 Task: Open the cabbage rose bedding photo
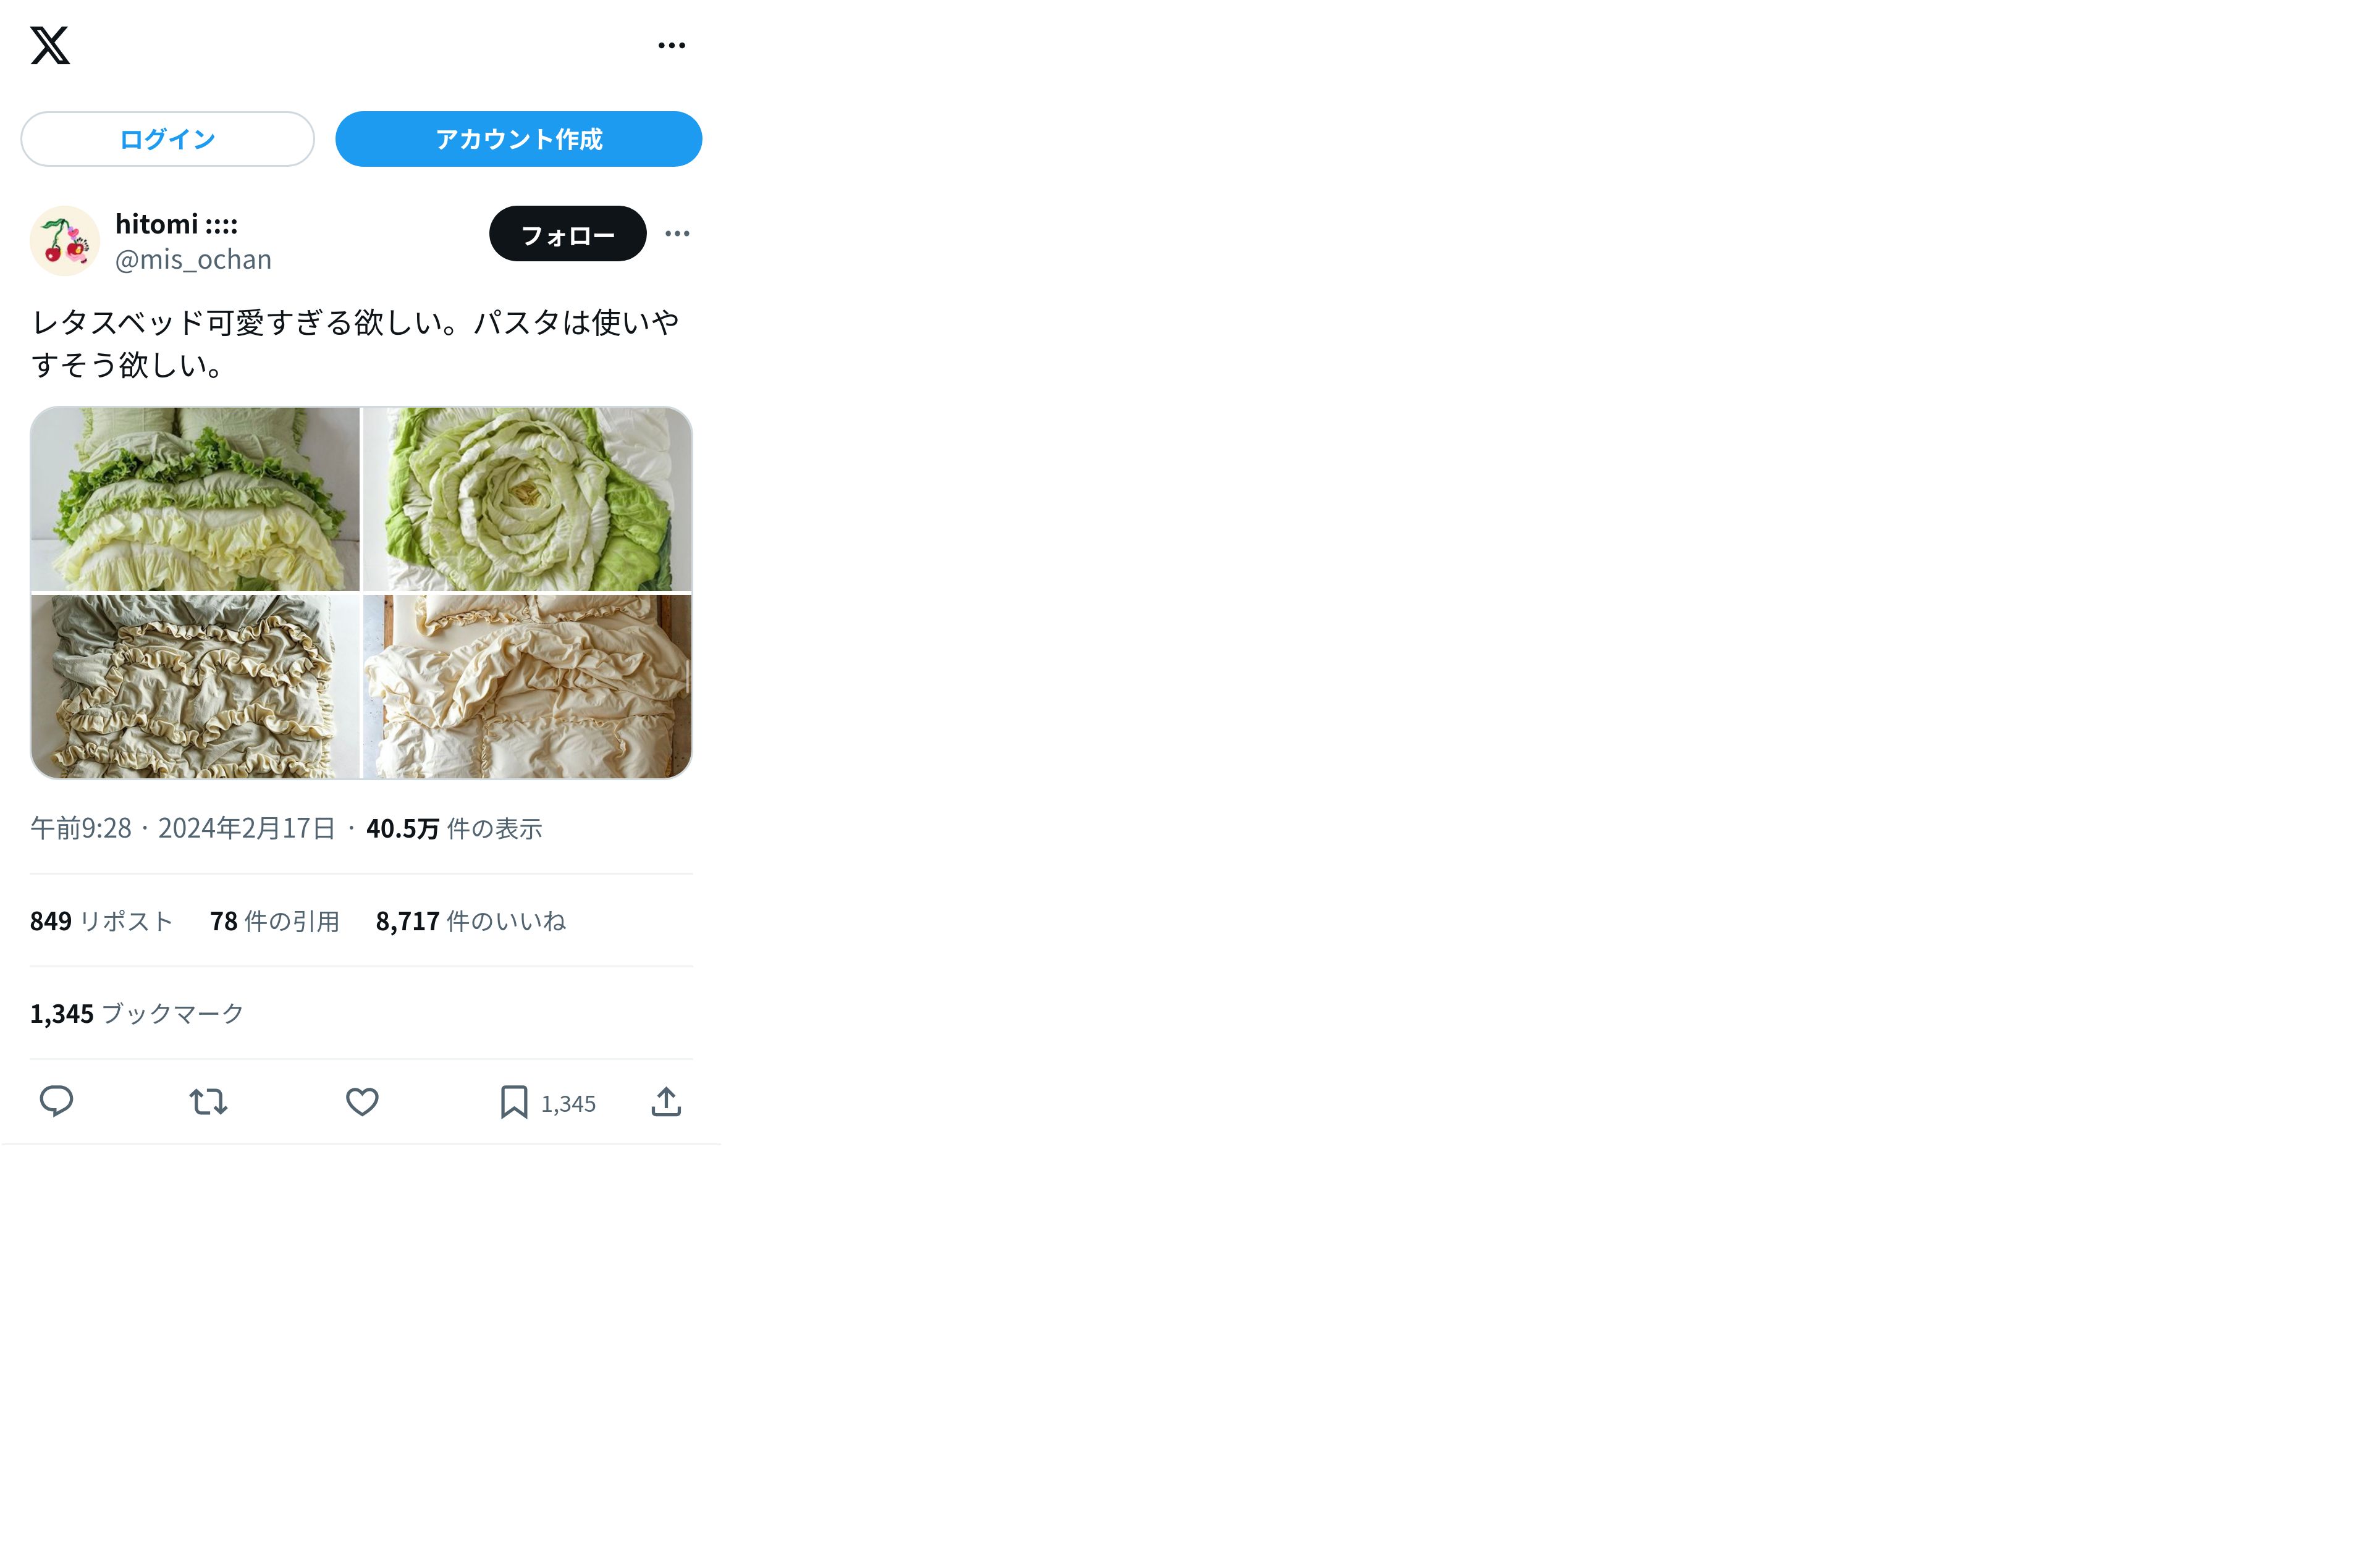point(527,499)
